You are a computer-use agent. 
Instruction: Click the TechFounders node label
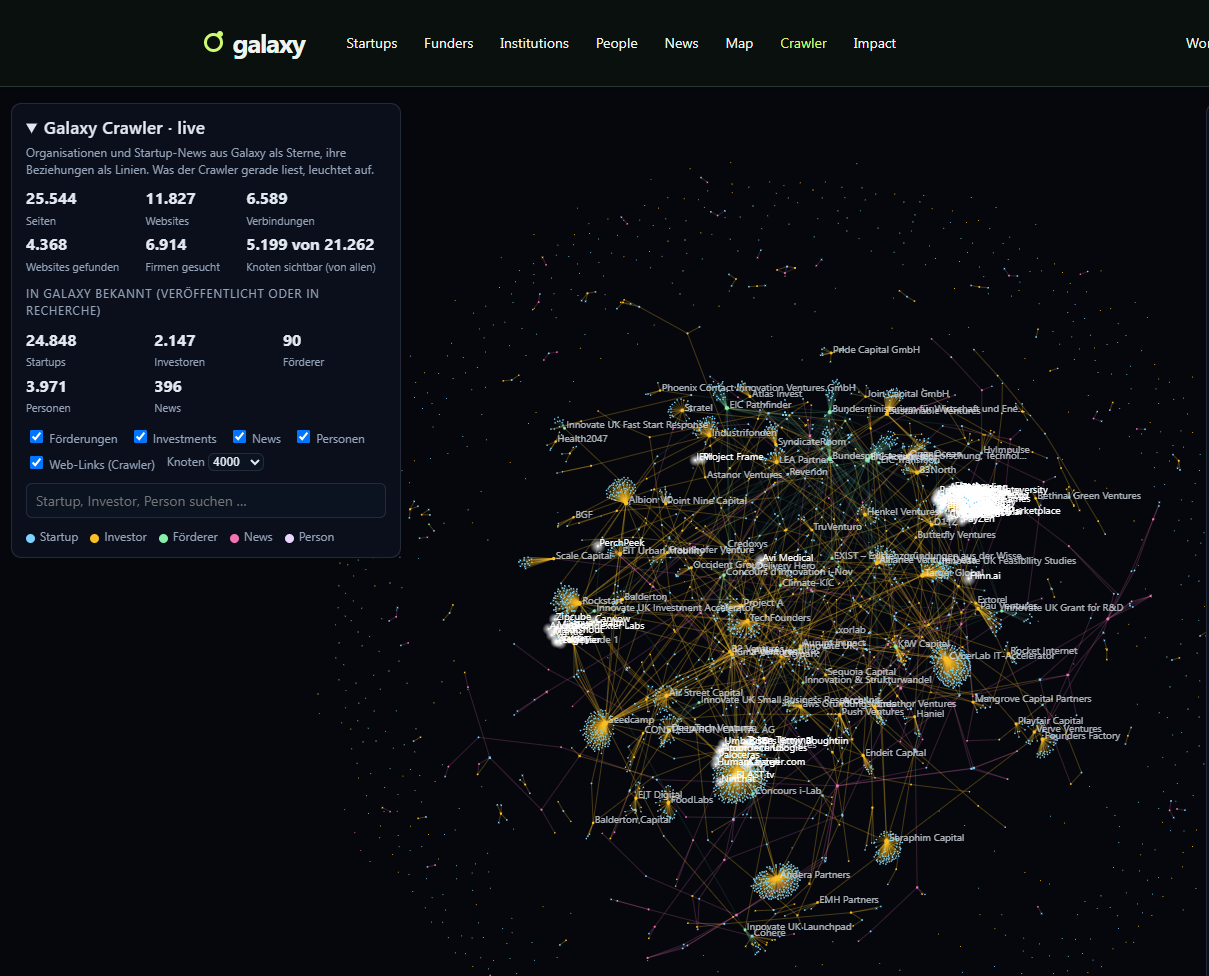780,618
